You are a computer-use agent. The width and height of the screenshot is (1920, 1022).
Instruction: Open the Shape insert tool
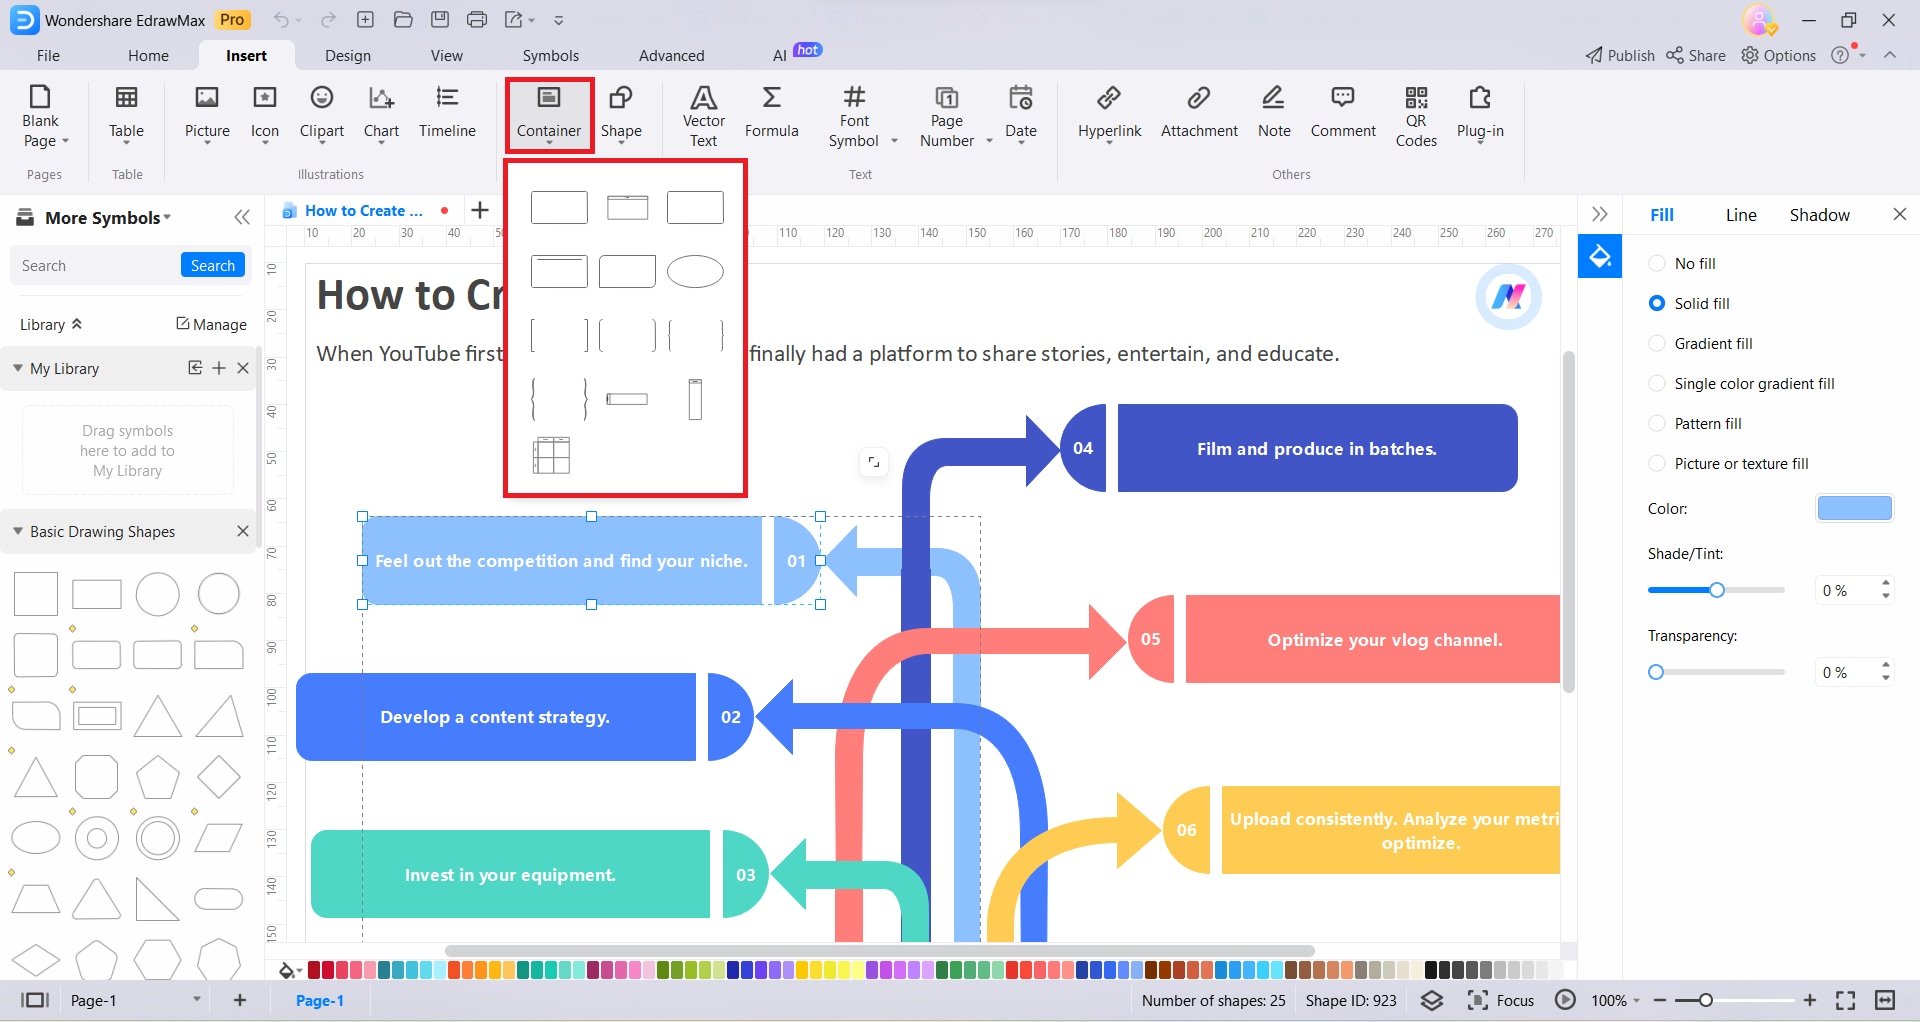tap(621, 115)
